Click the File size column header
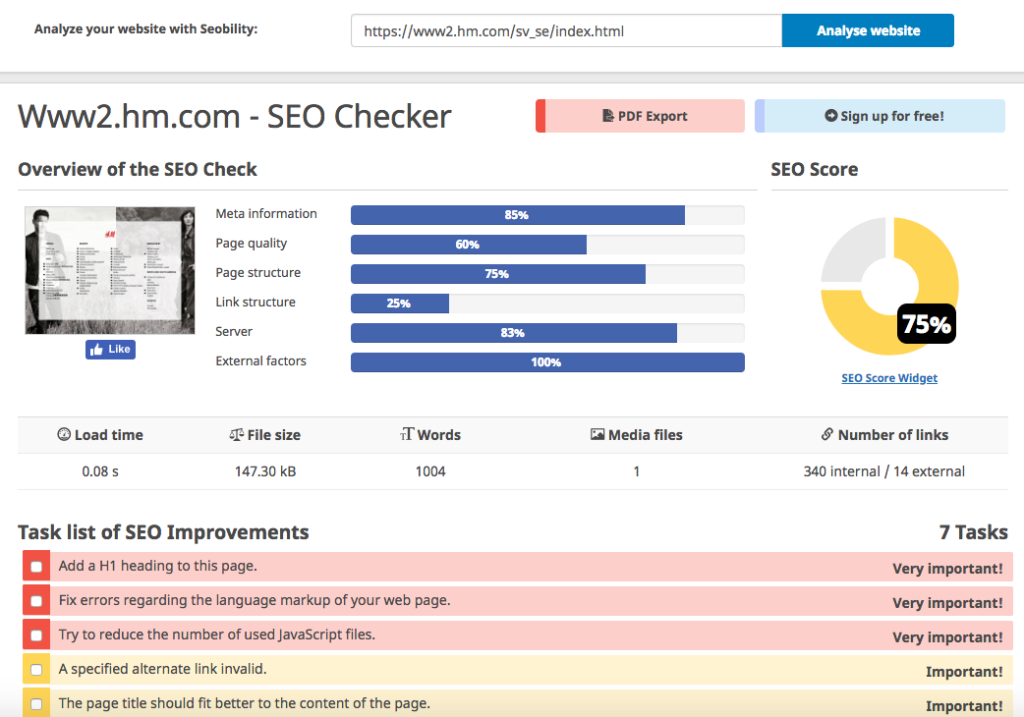The image size is (1024, 717). (265, 435)
